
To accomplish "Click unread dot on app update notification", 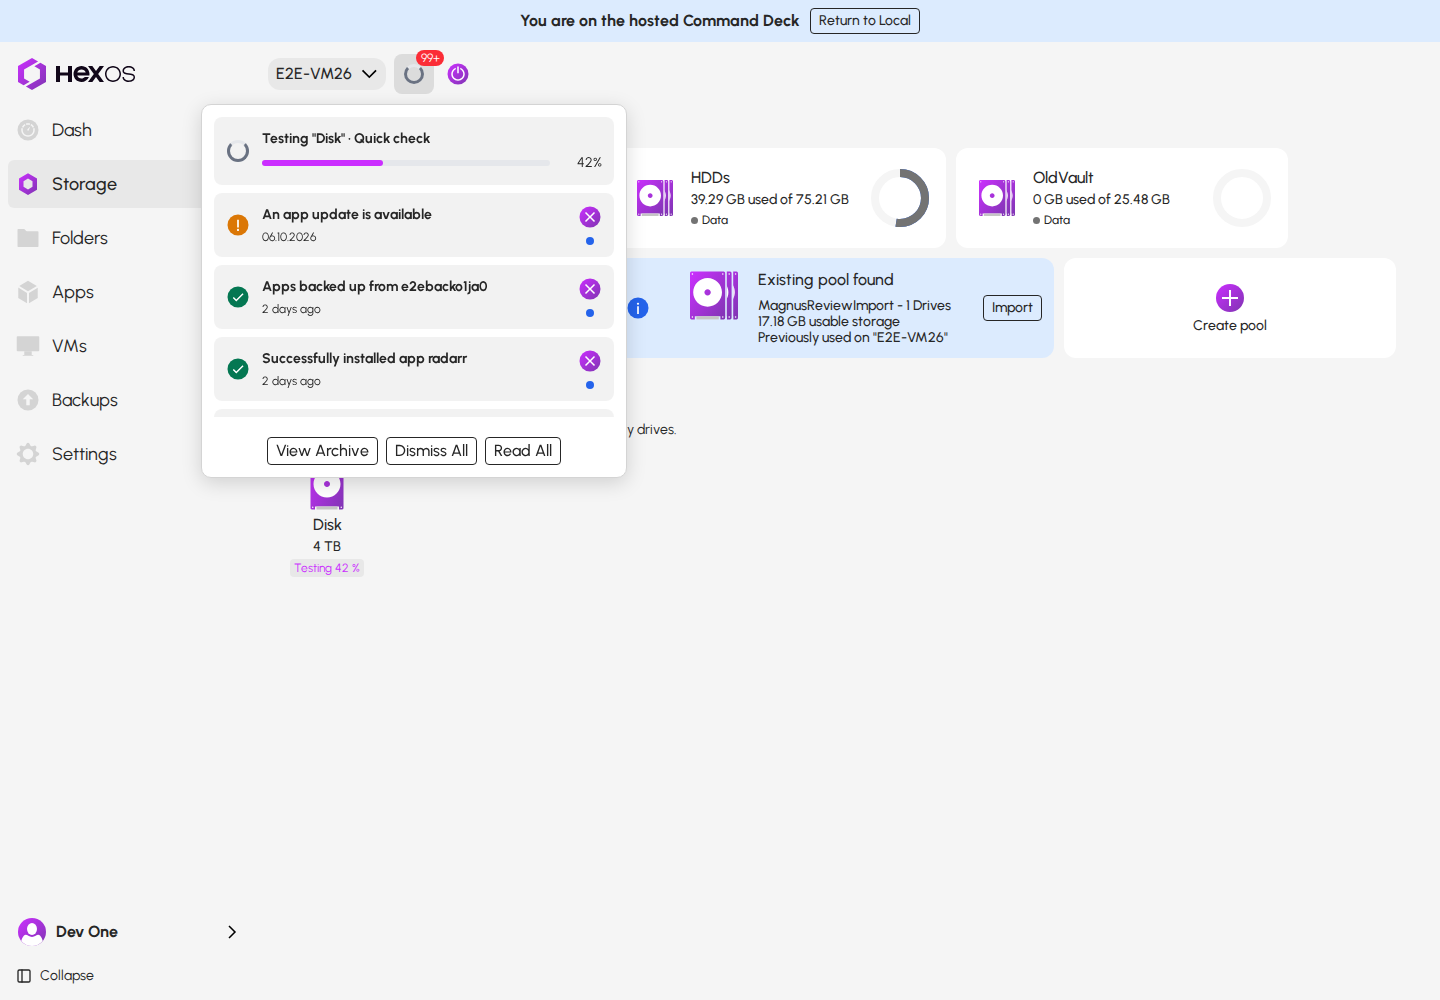I will pyautogui.click(x=590, y=241).
